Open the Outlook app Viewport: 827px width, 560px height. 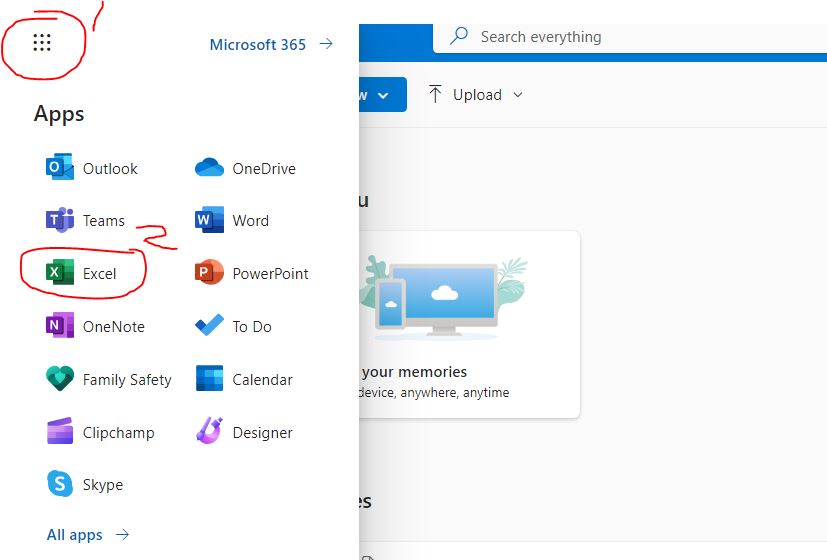click(x=92, y=168)
